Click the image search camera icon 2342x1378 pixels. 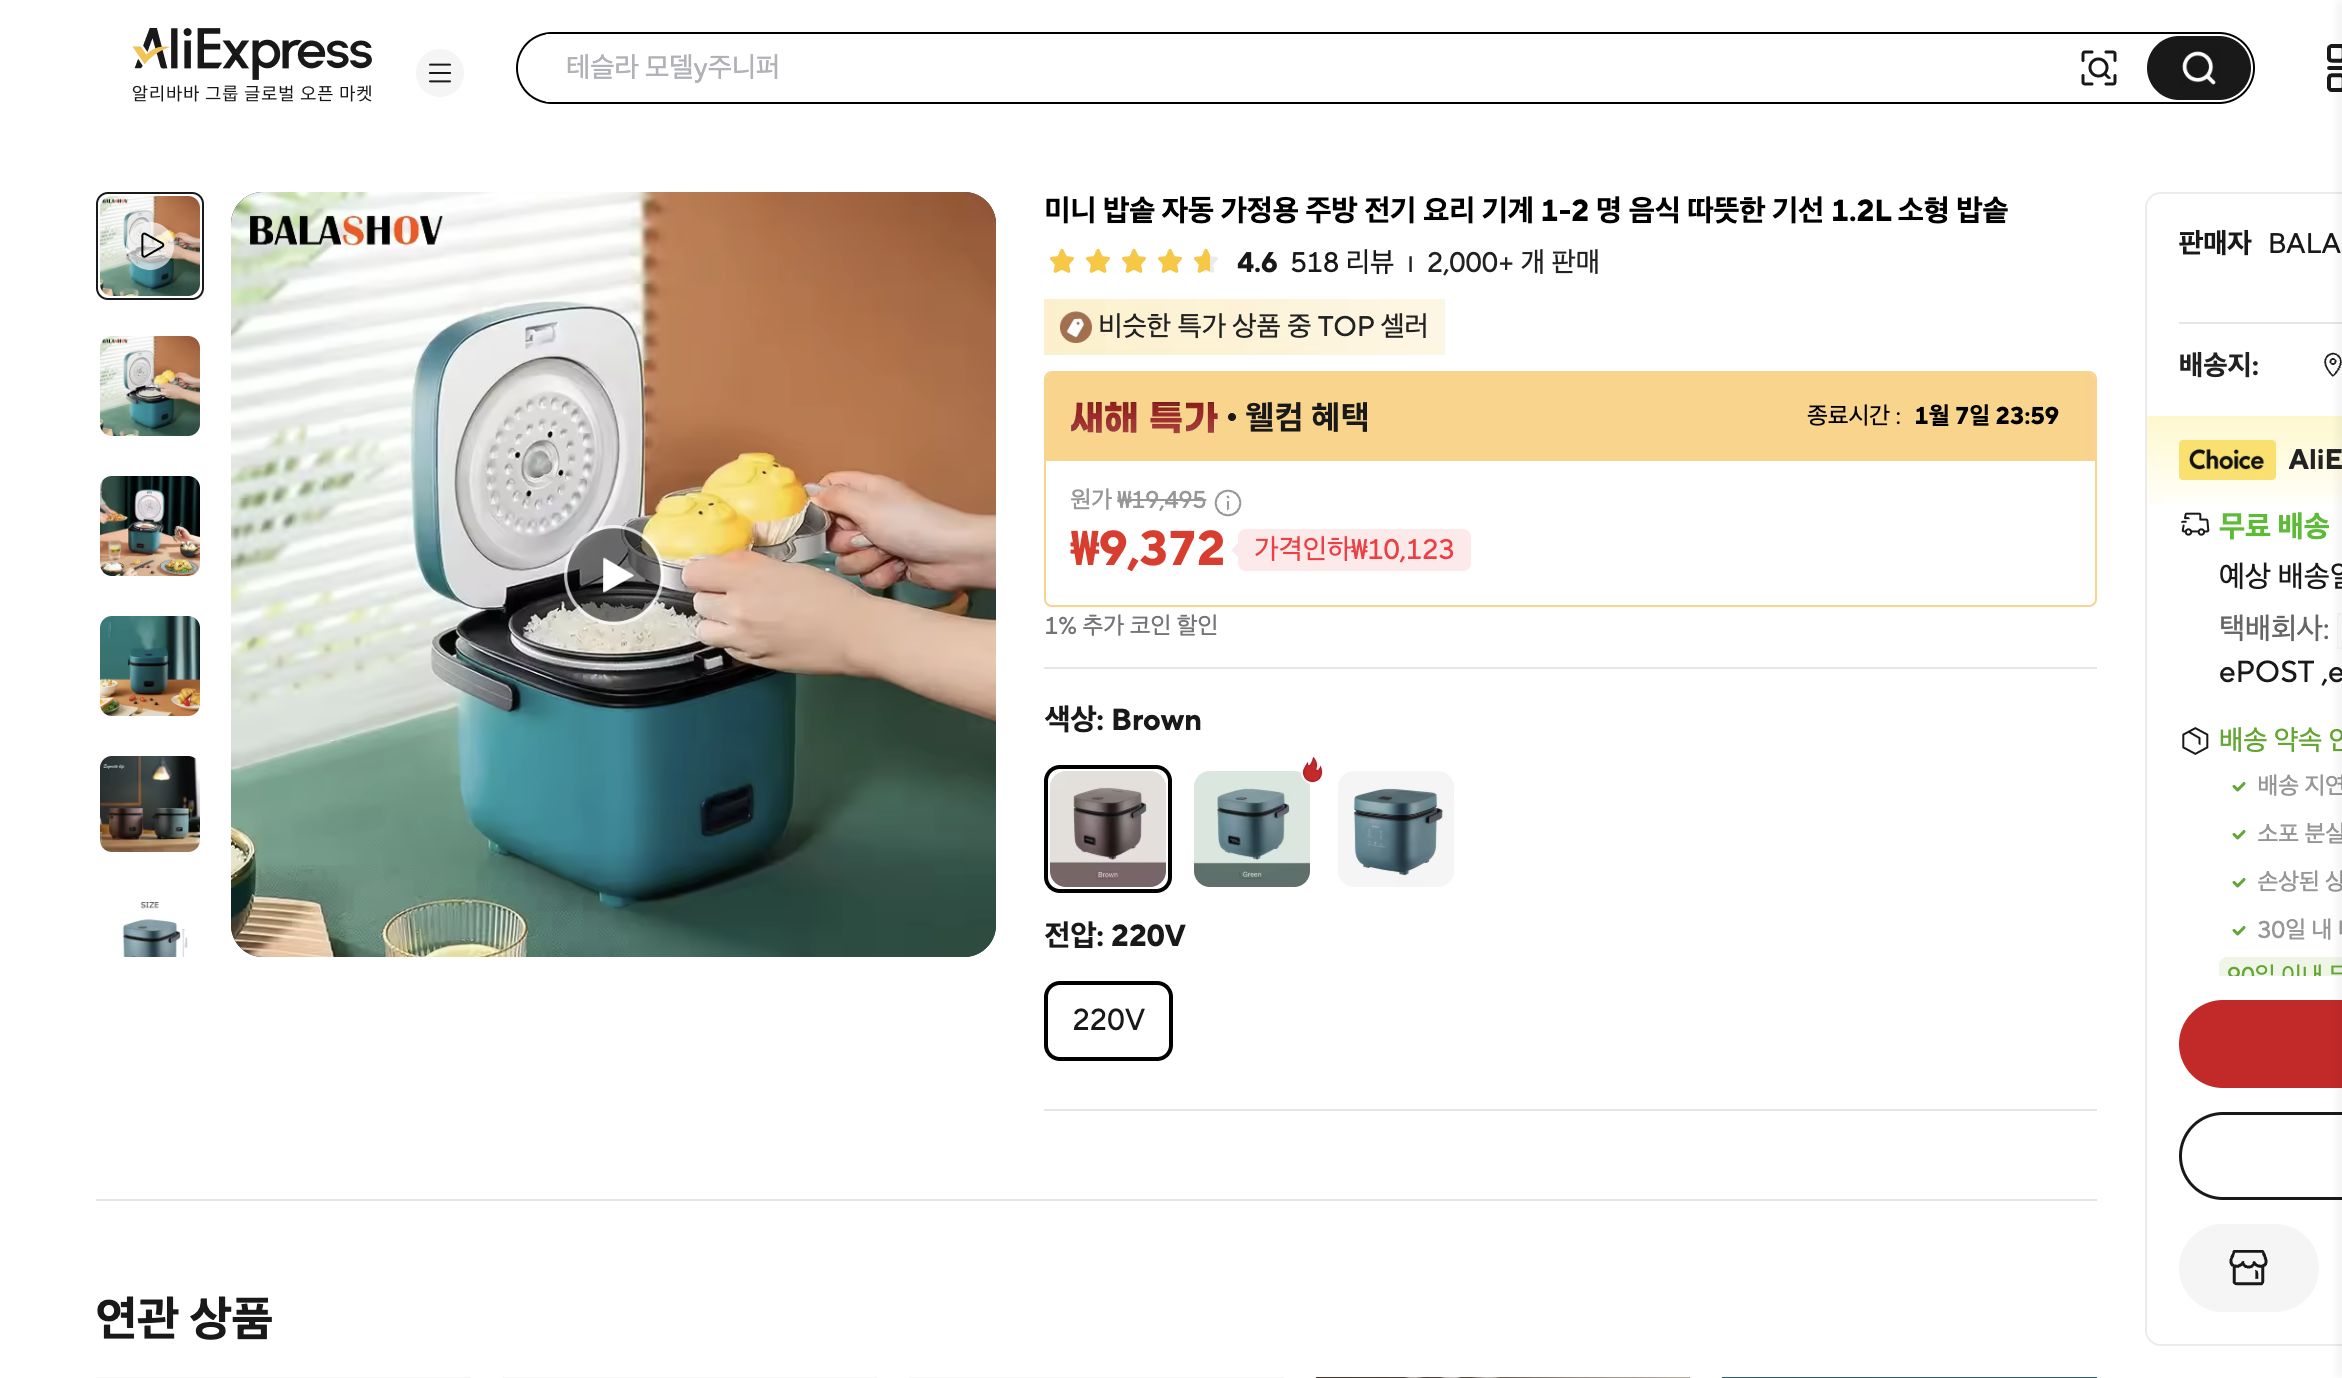point(2101,67)
